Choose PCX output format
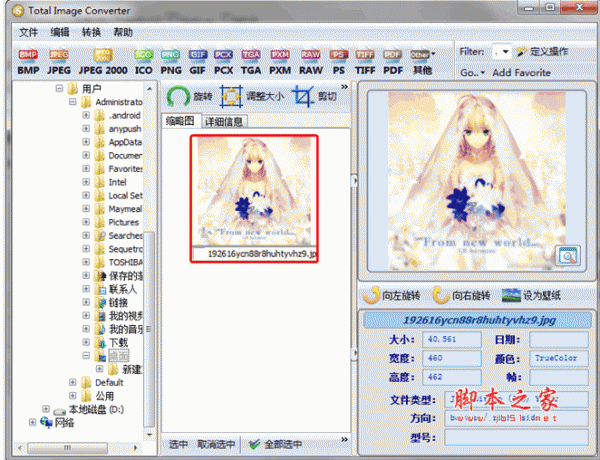600x460 pixels. pos(223,62)
